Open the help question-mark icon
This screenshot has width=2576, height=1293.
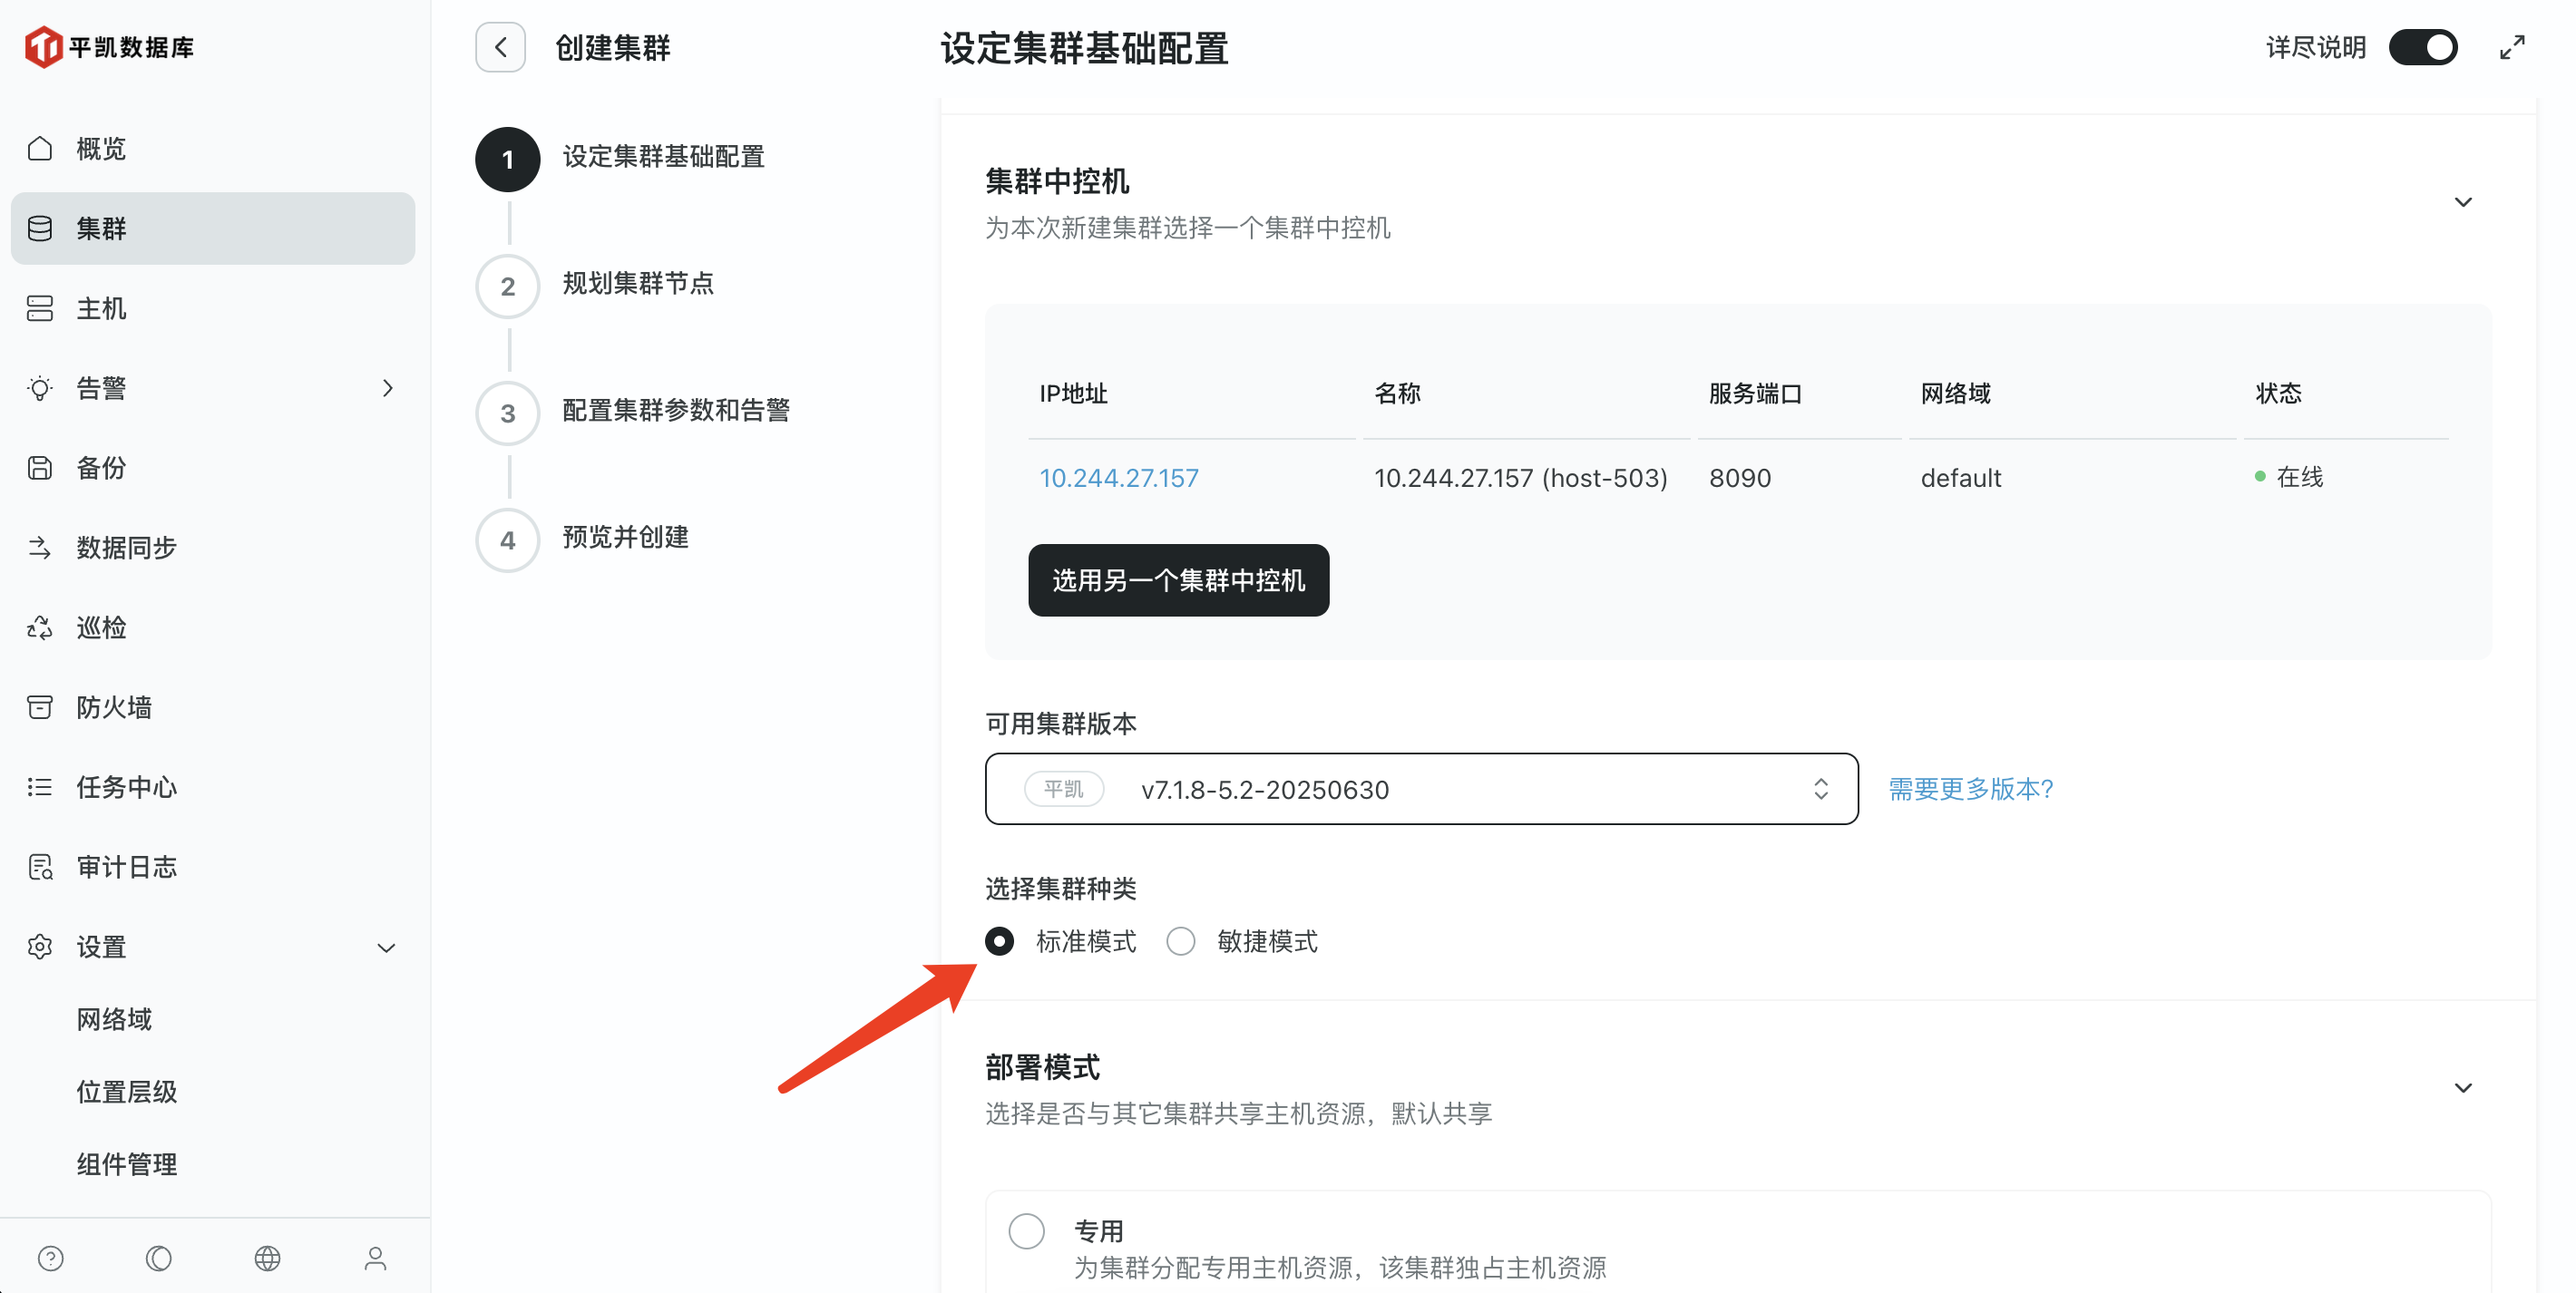pyautogui.click(x=51, y=1257)
